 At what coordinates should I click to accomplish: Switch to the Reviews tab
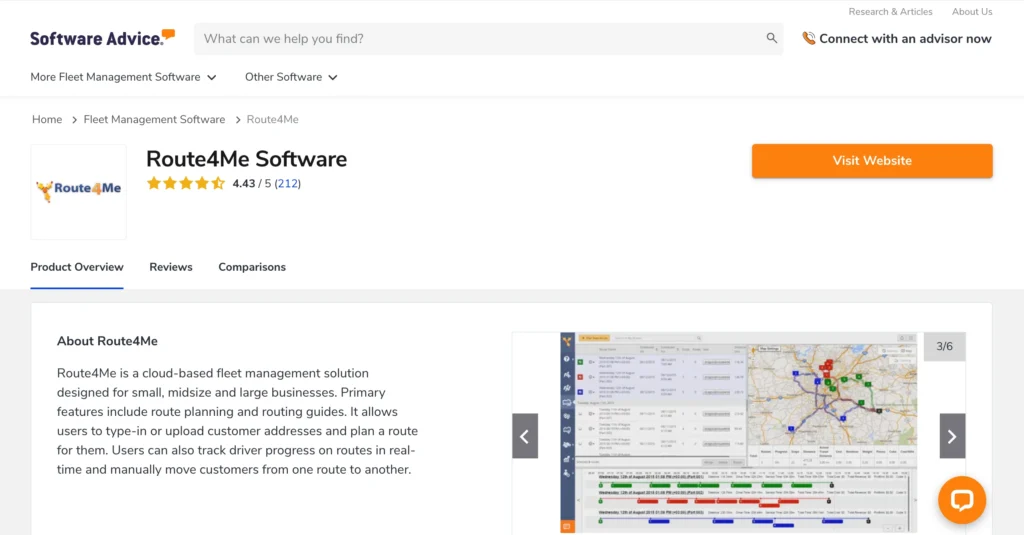point(171,267)
